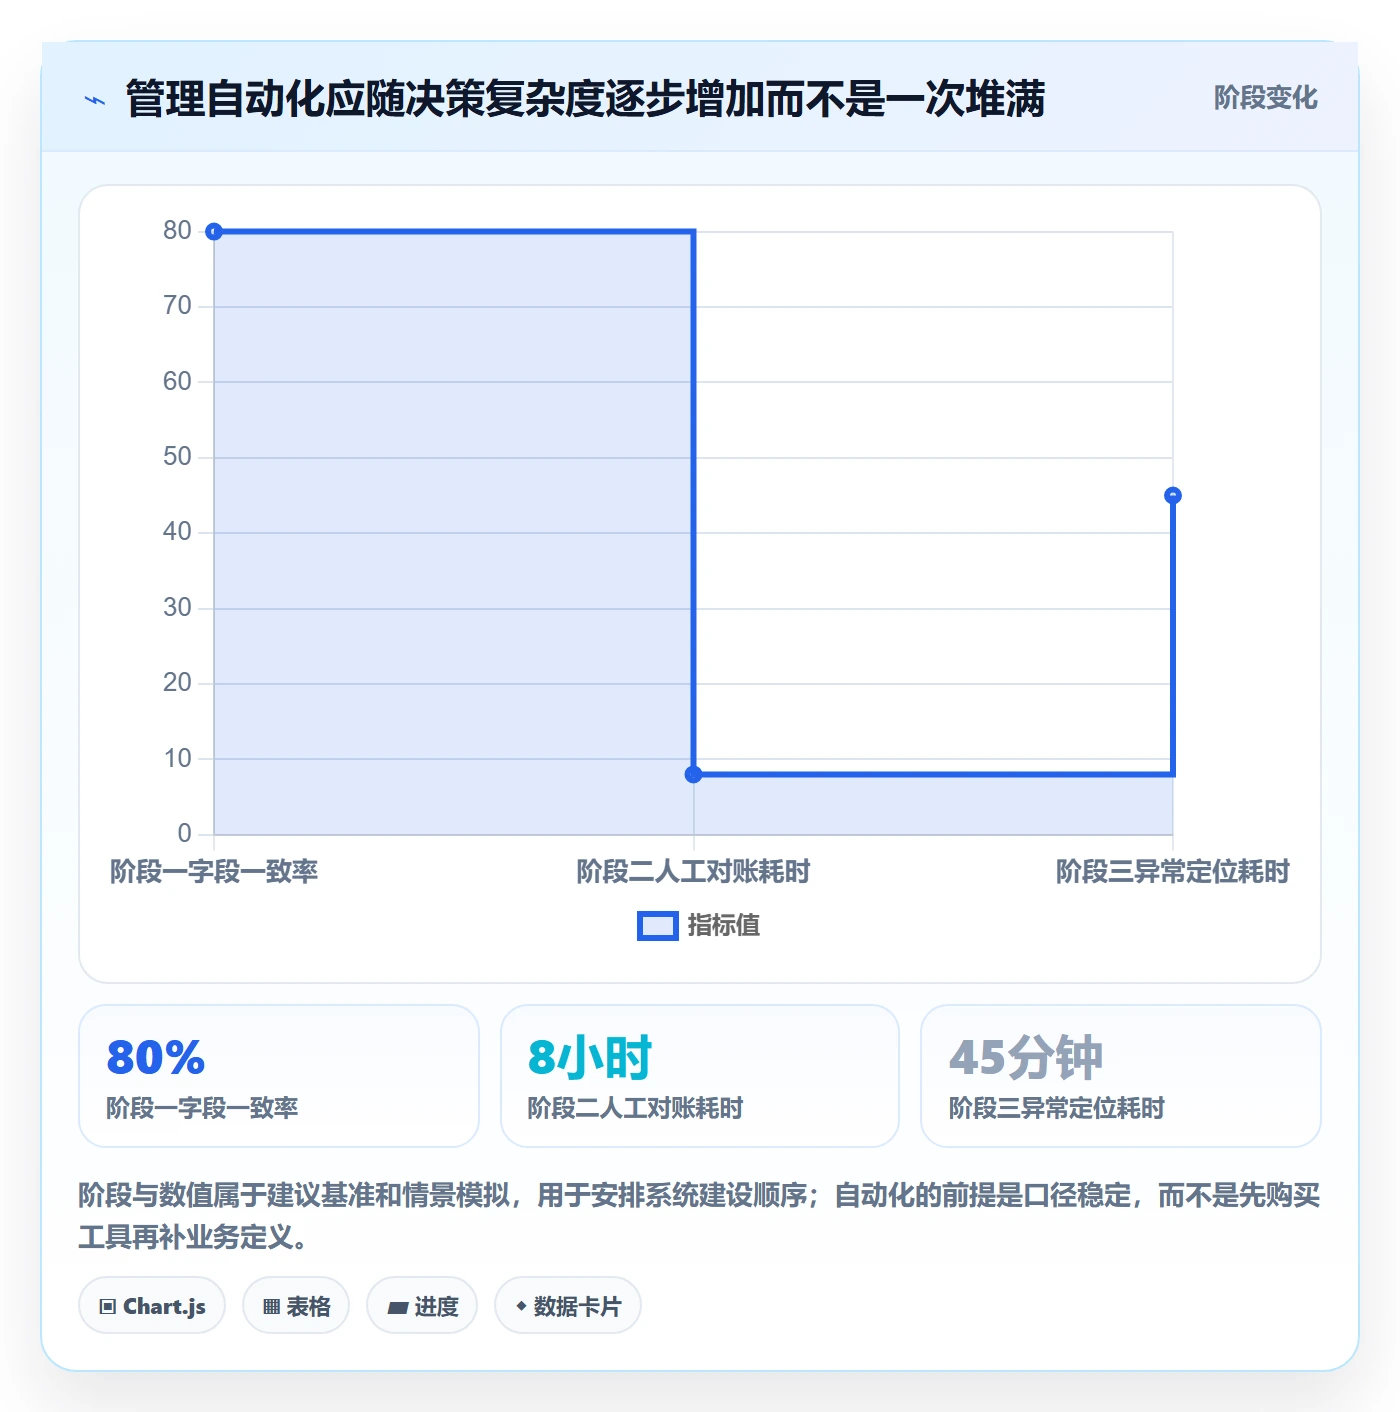This screenshot has height=1412, width=1400.
Task: Click the description paragraph starting 阶段与数值
Action: tap(700, 1216)
